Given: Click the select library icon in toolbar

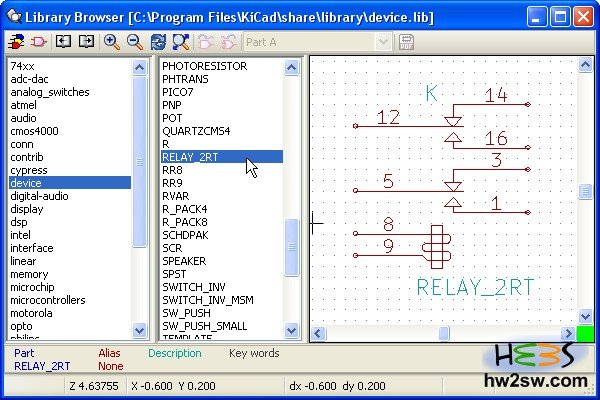Looking at the screenshot, I should coord(17,42).
